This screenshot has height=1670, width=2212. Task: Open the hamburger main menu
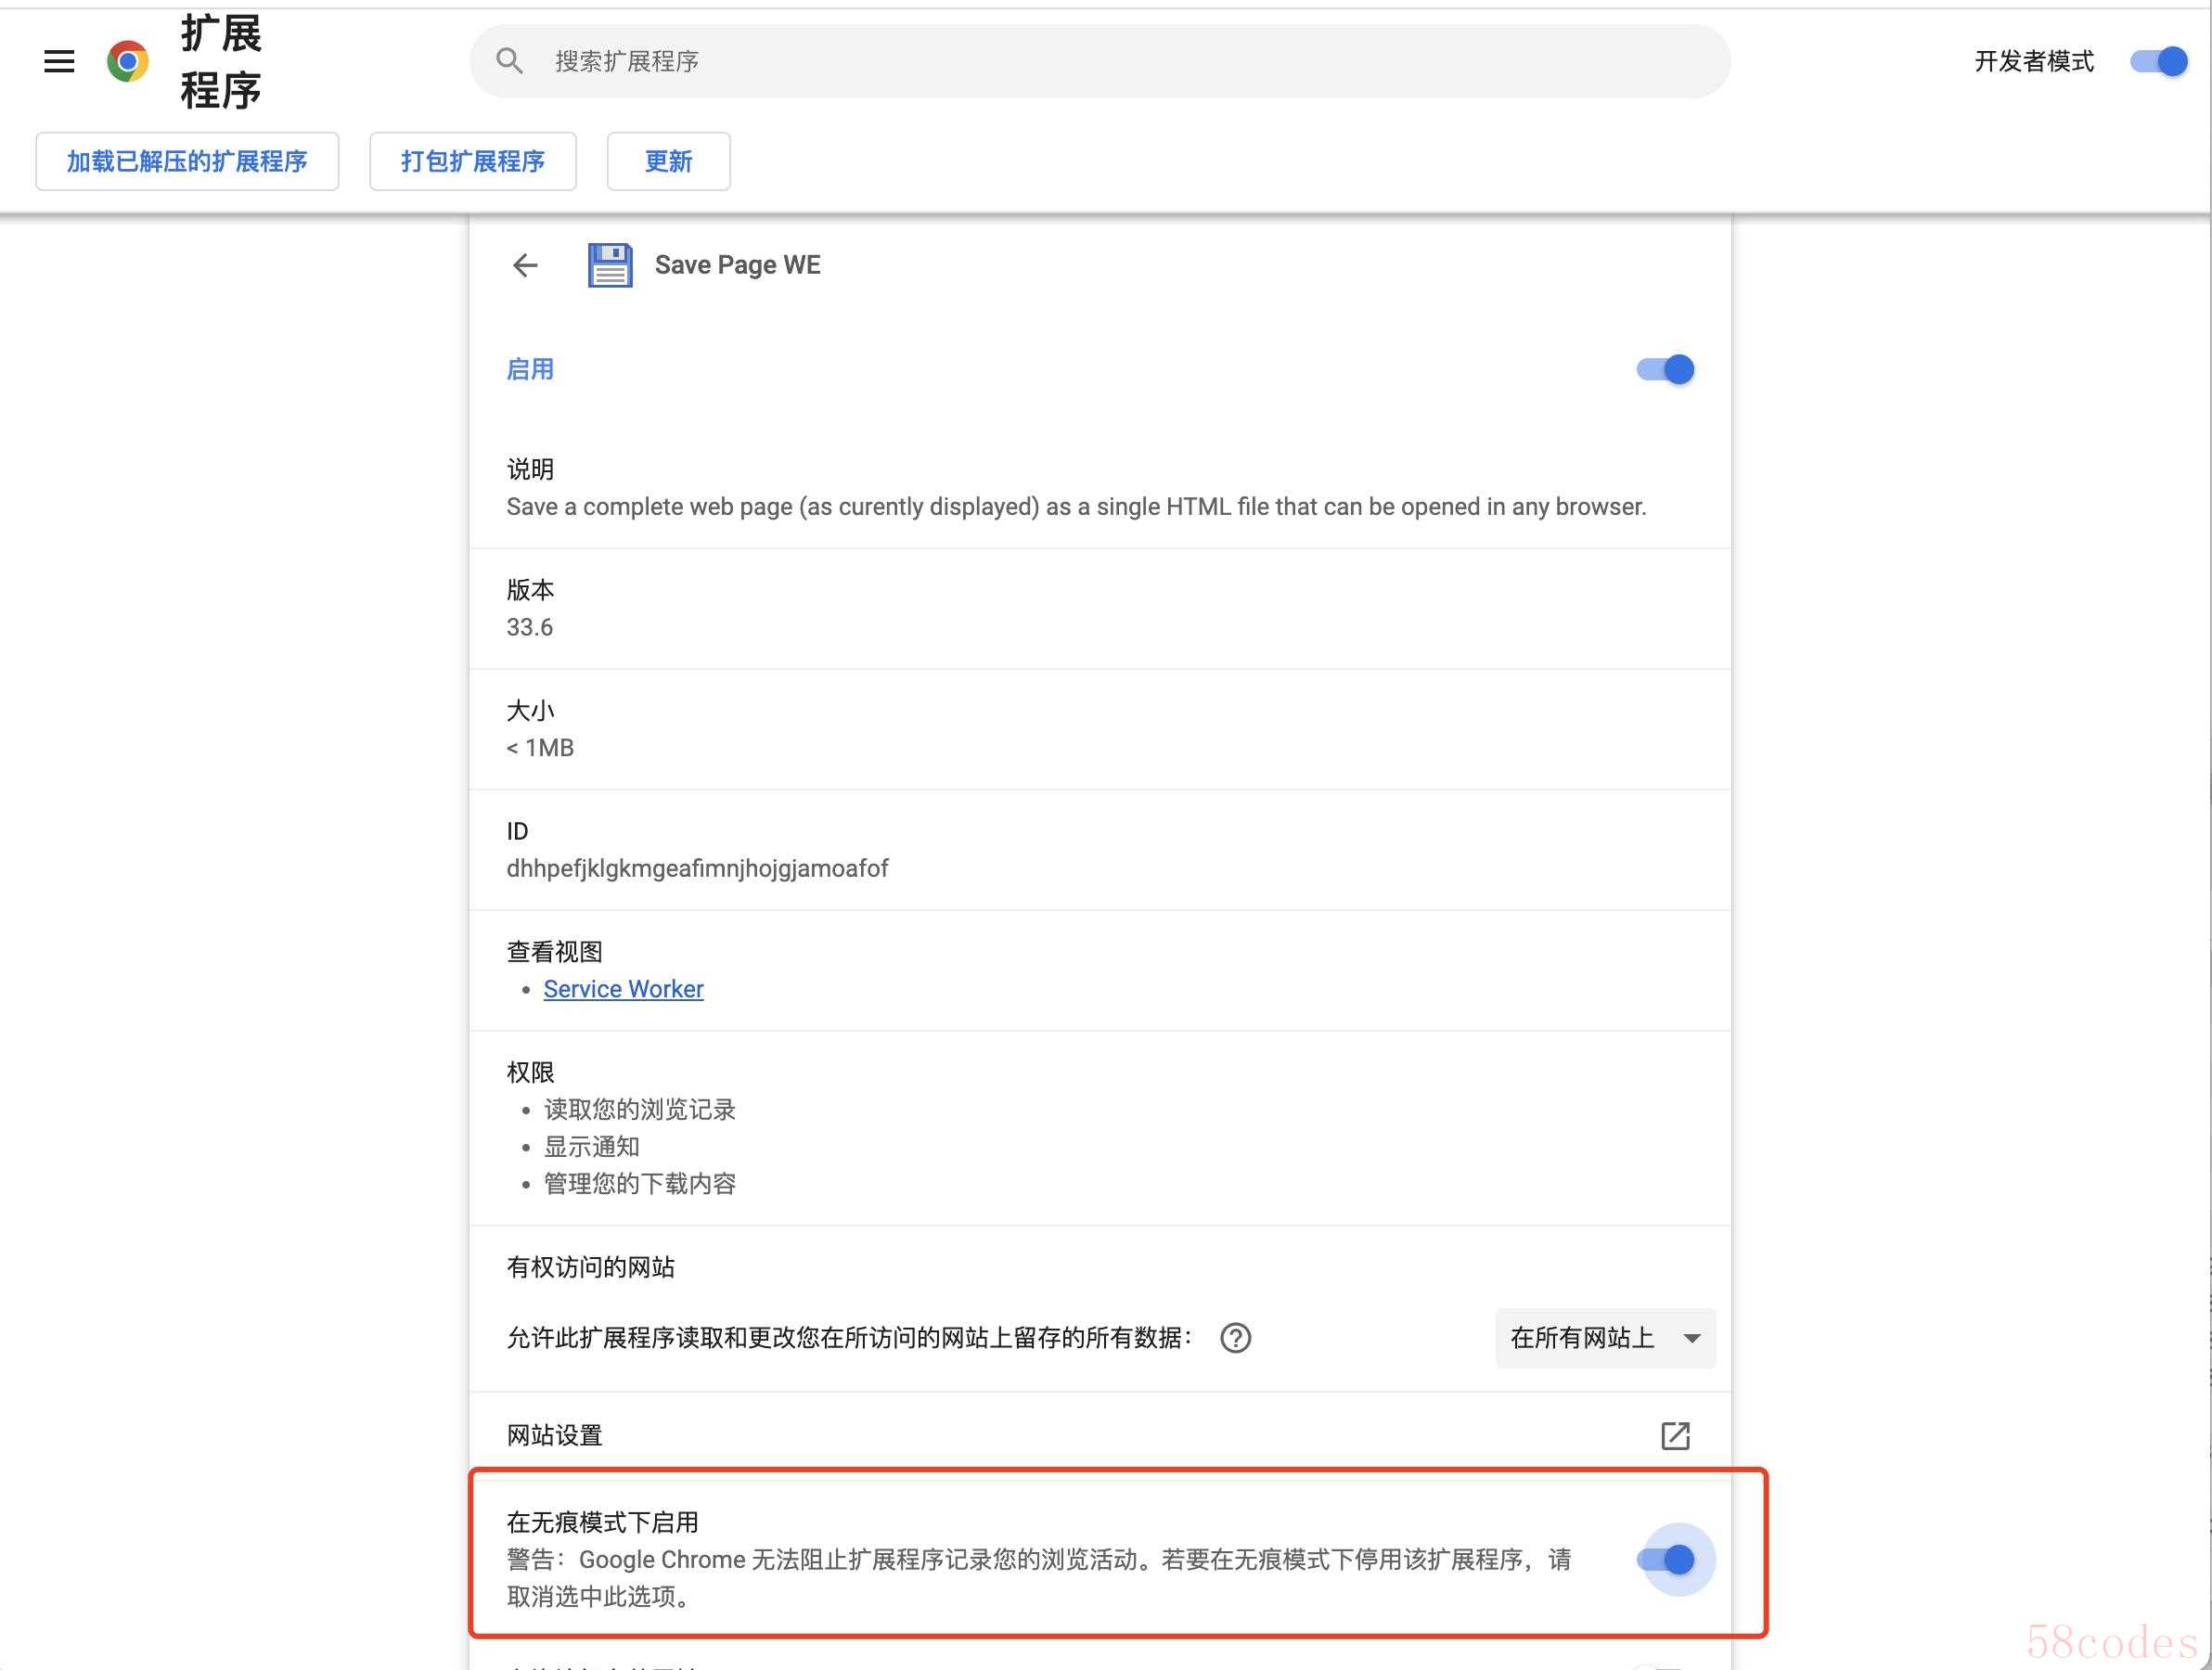tap(59, 61)
